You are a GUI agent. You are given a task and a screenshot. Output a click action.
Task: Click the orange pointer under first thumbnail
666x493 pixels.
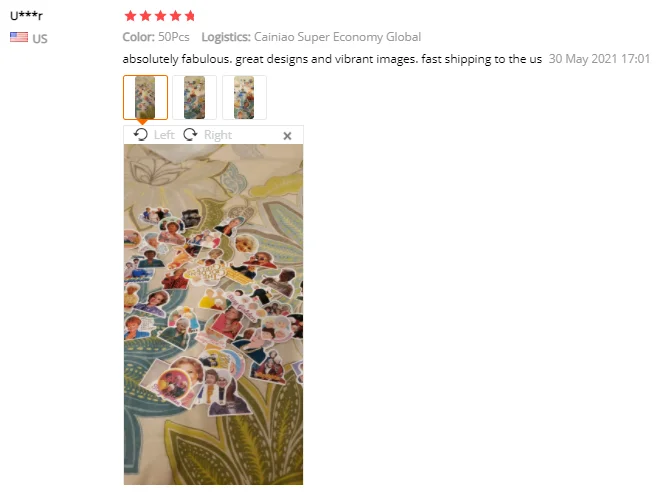(x=142, y=122)
